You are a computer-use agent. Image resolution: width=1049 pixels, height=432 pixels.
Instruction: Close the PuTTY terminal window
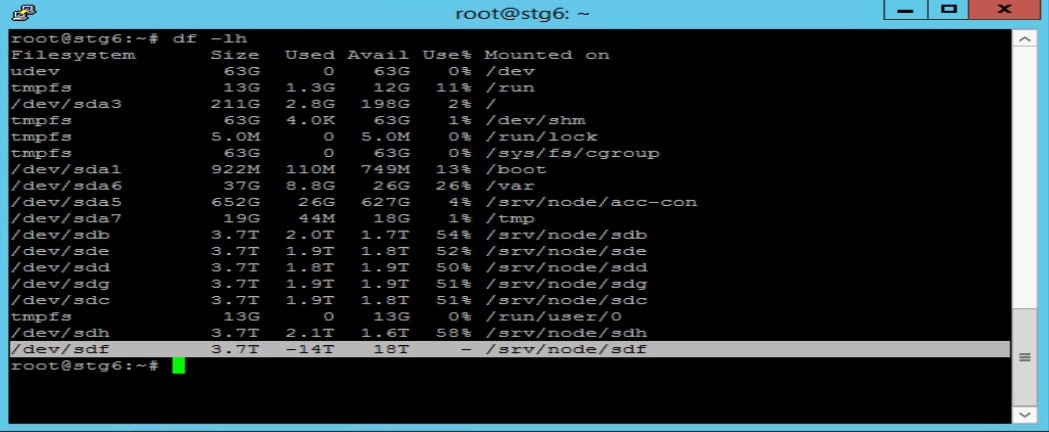pyautogui.click(x=1004, y=10)
